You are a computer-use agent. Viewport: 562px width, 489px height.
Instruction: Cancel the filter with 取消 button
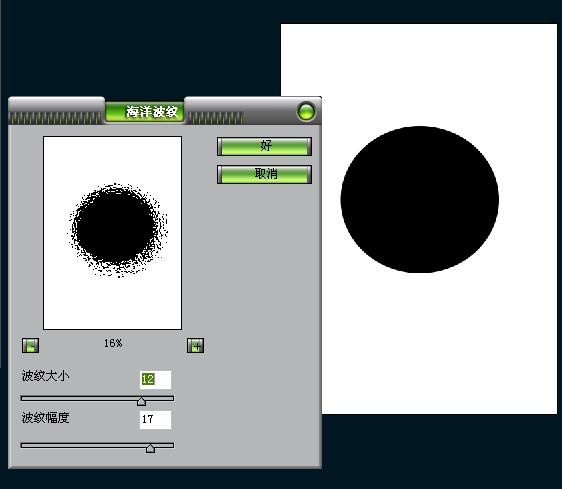coord(265,174)
